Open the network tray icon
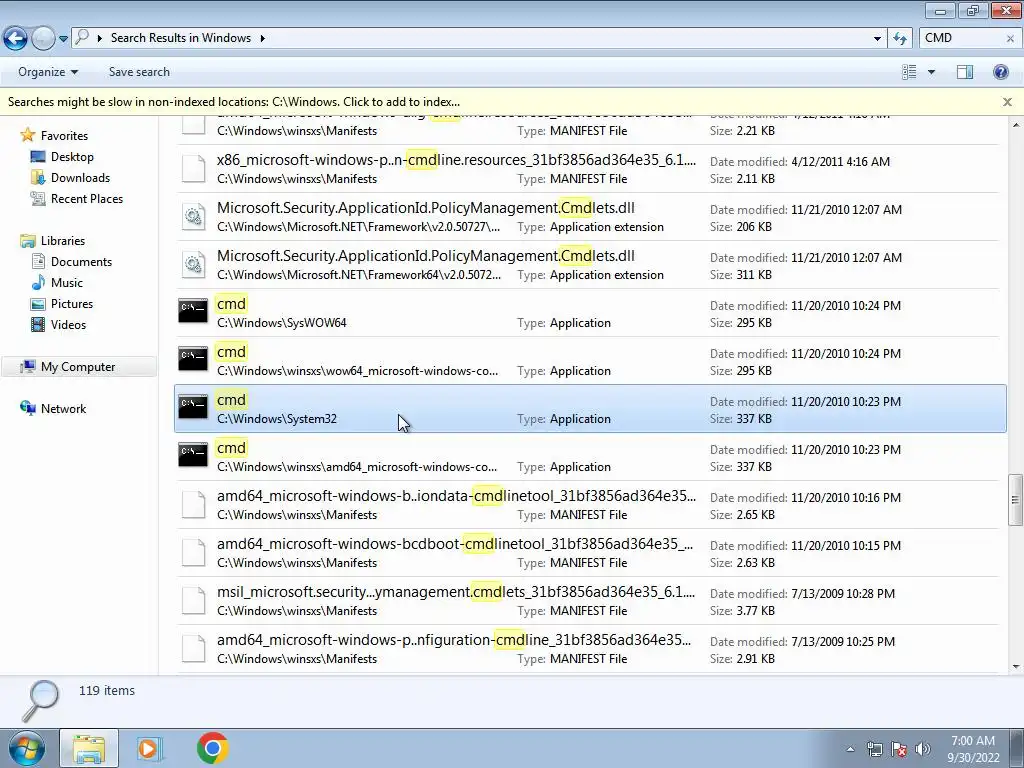This screenshot has height=768, width=1024. point(874,749)
